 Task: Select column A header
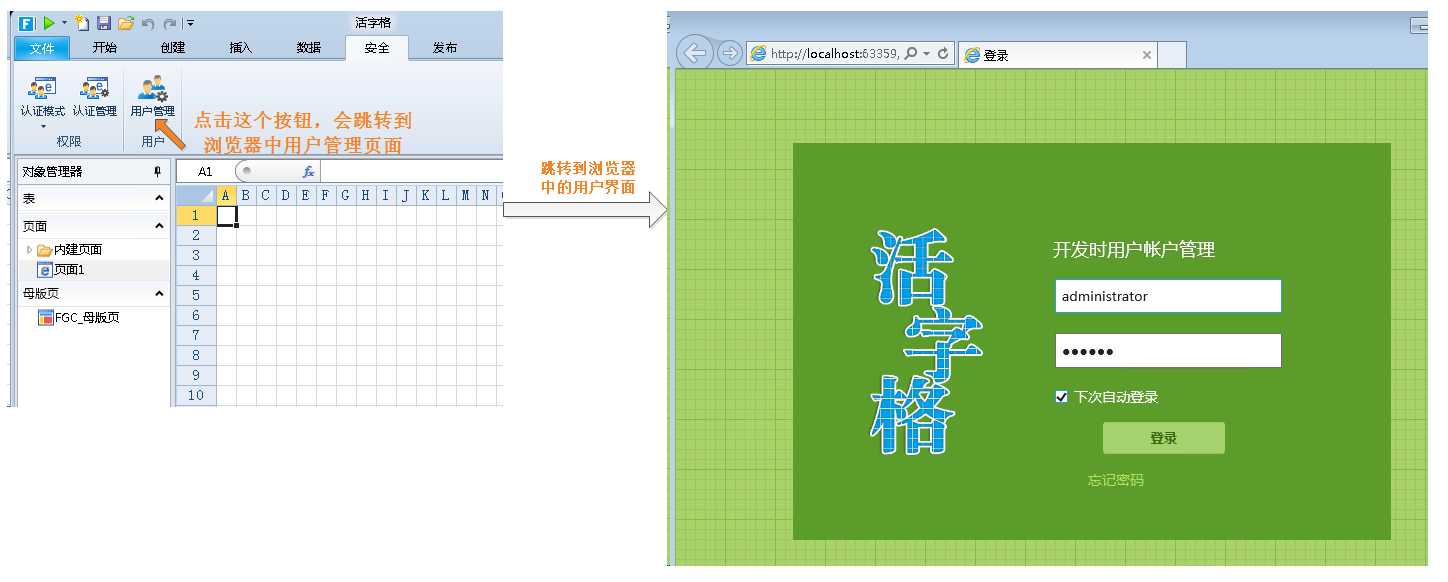click(x=226, y=195)
